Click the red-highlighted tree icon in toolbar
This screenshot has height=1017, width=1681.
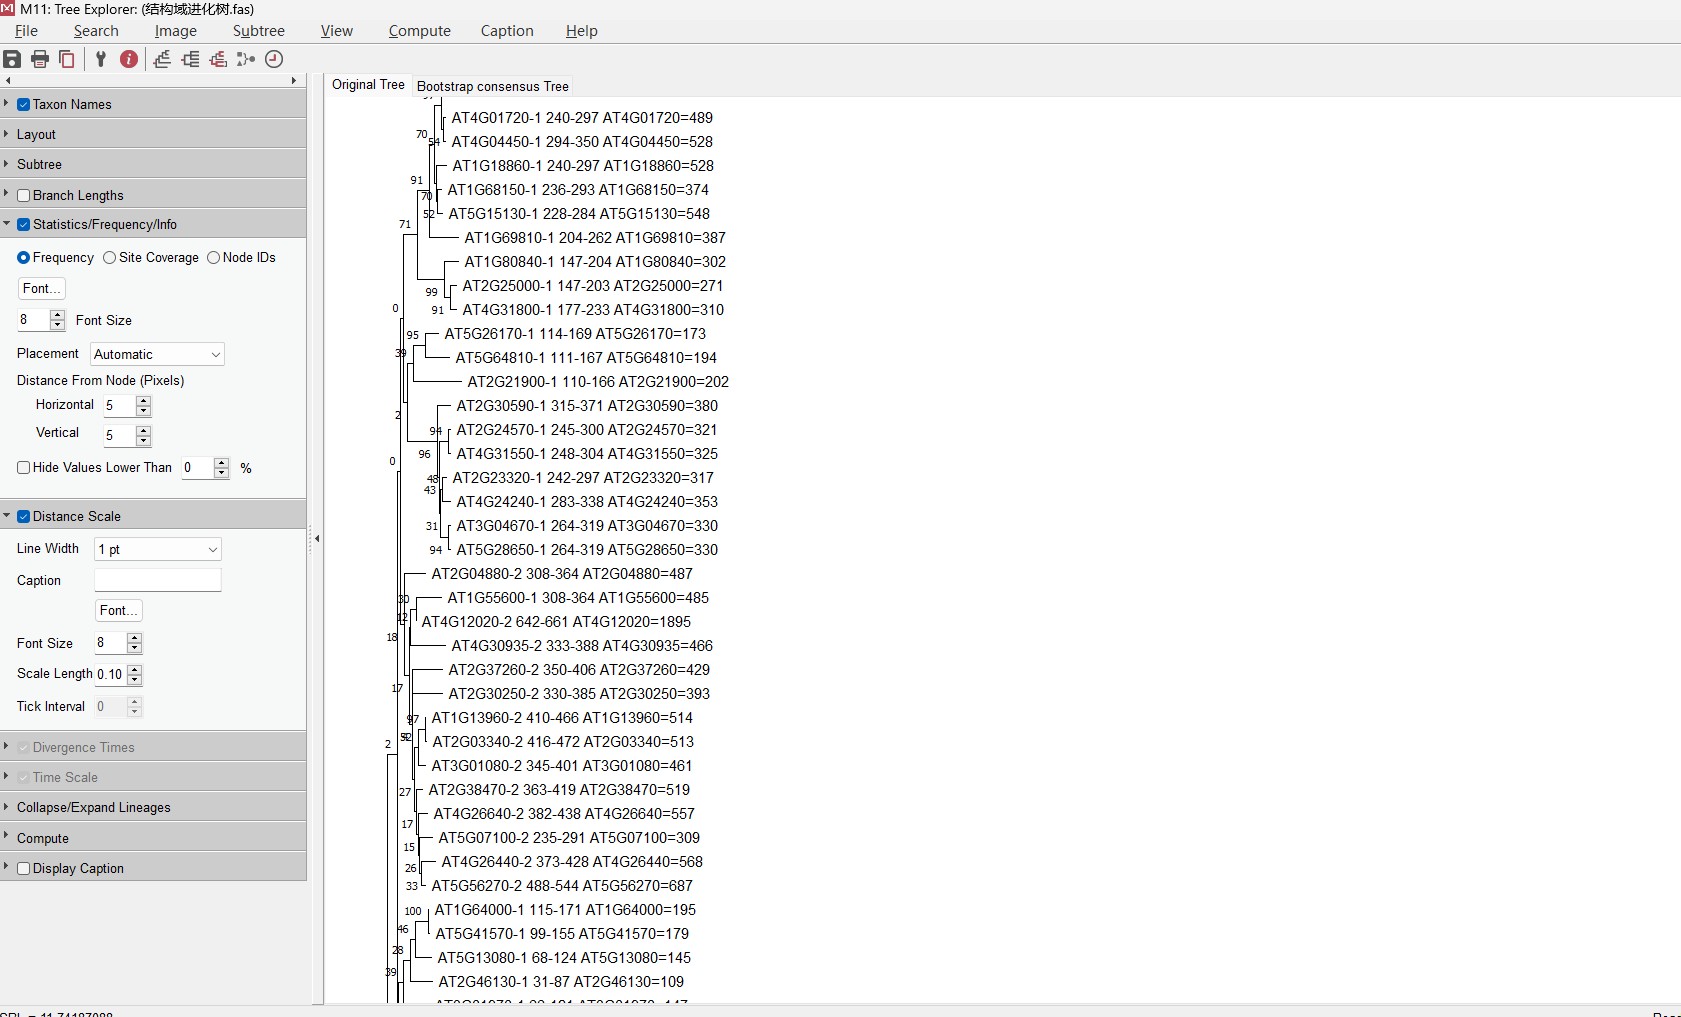pos(218,59)
